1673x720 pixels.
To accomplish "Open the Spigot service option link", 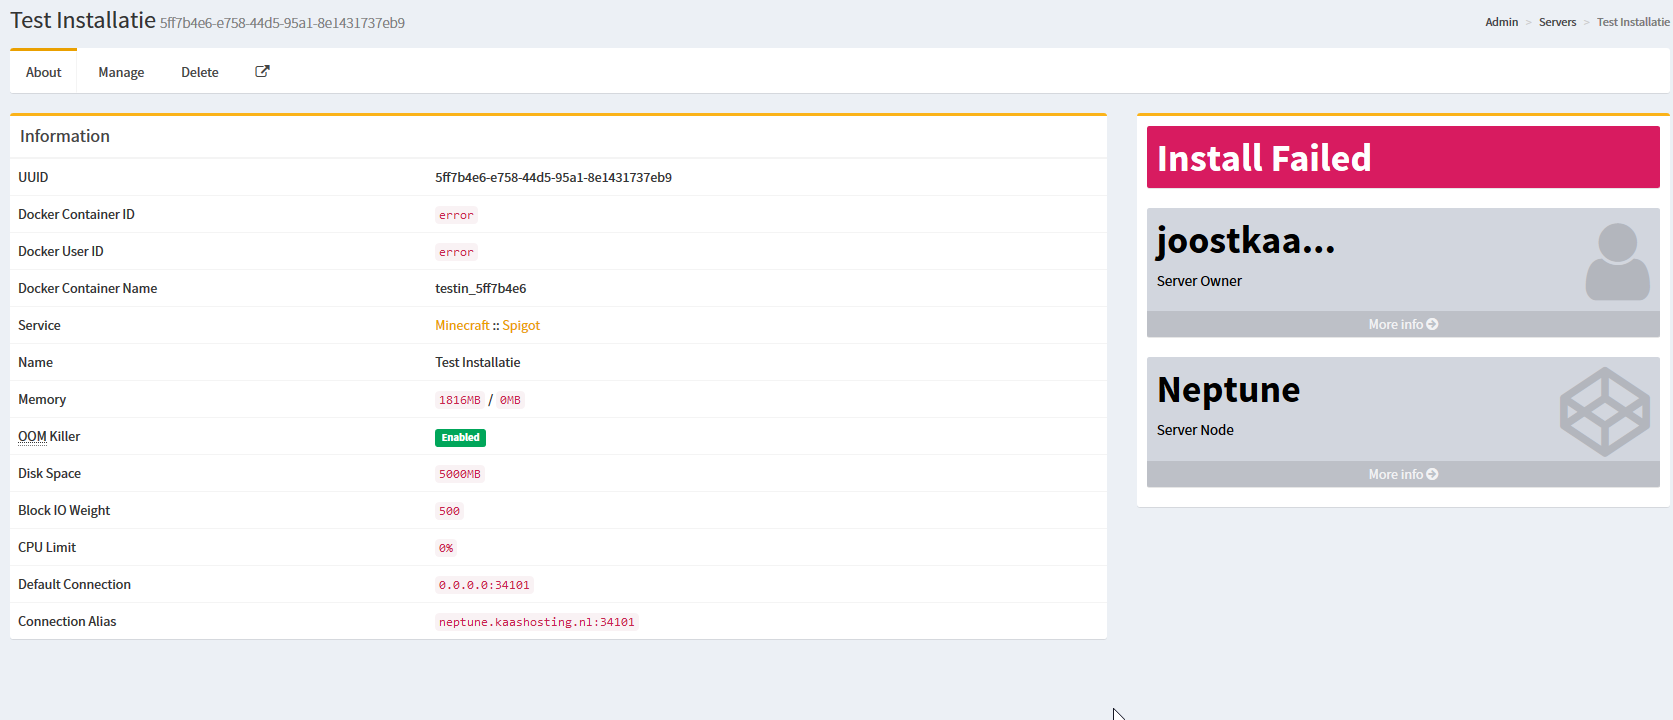I will (521, 325).
